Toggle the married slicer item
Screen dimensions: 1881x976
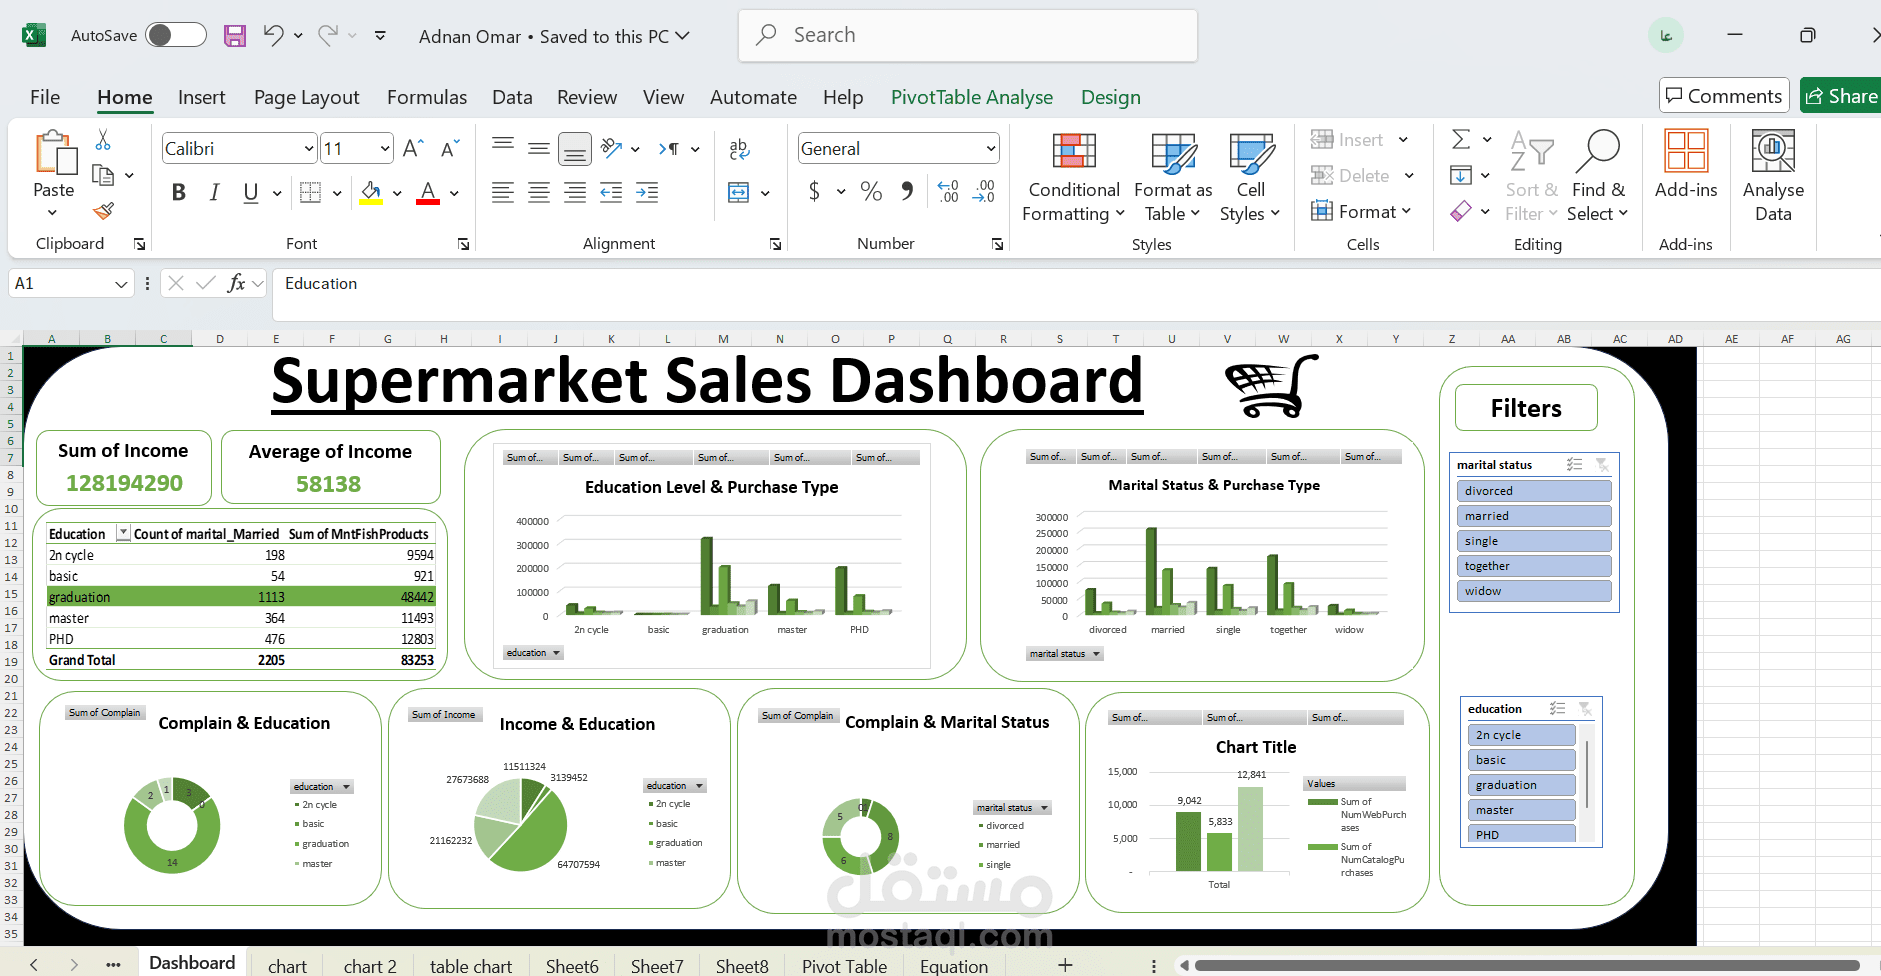pos(1534,516)
